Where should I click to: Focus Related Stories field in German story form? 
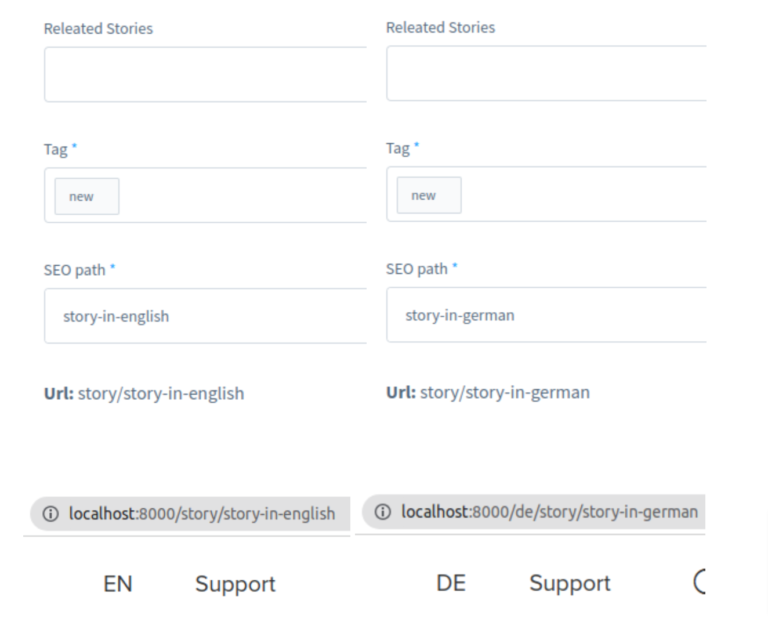pos(546,74)
